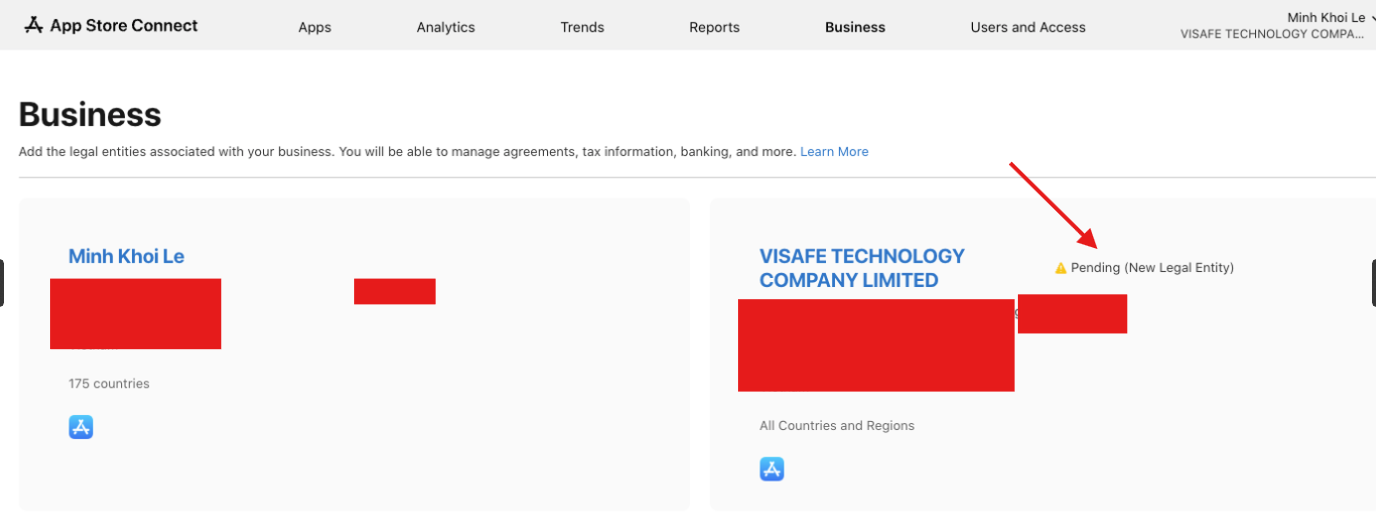Click the dark handle on the left edge
Viewport: 1376px width, 521px height.
tap(2, 283)
